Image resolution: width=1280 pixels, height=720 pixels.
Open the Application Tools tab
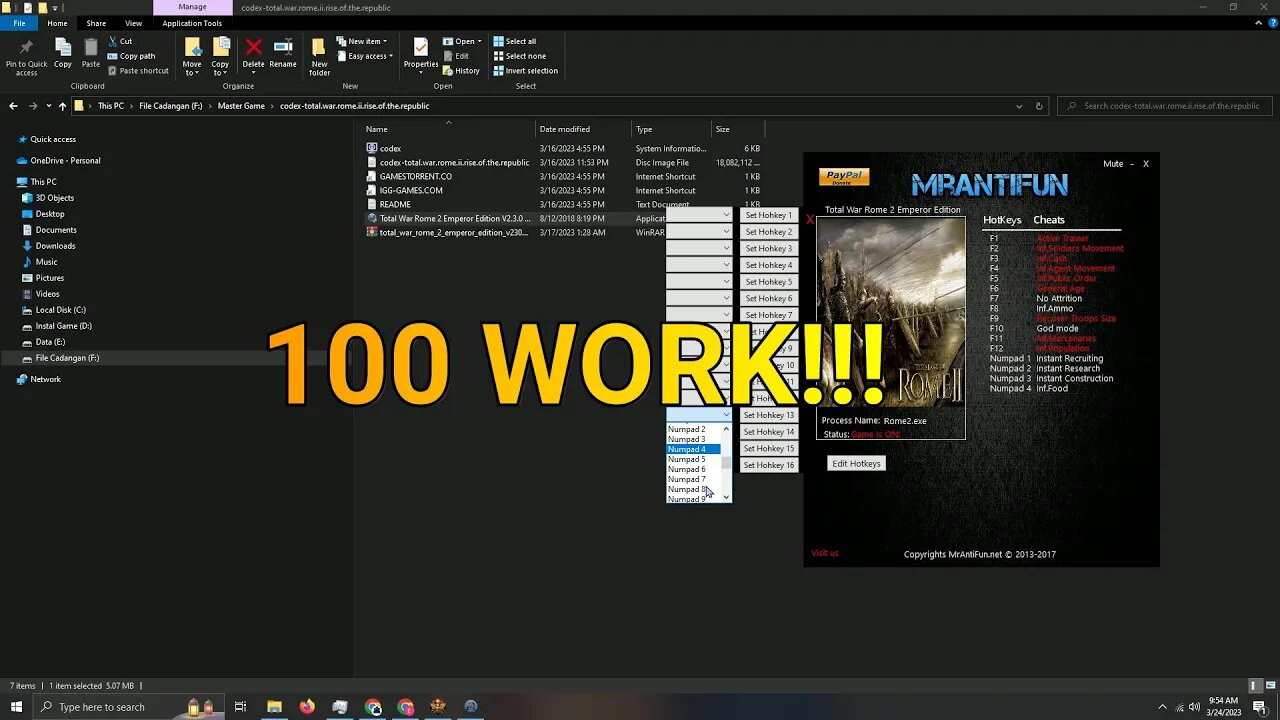pos(192,23)
